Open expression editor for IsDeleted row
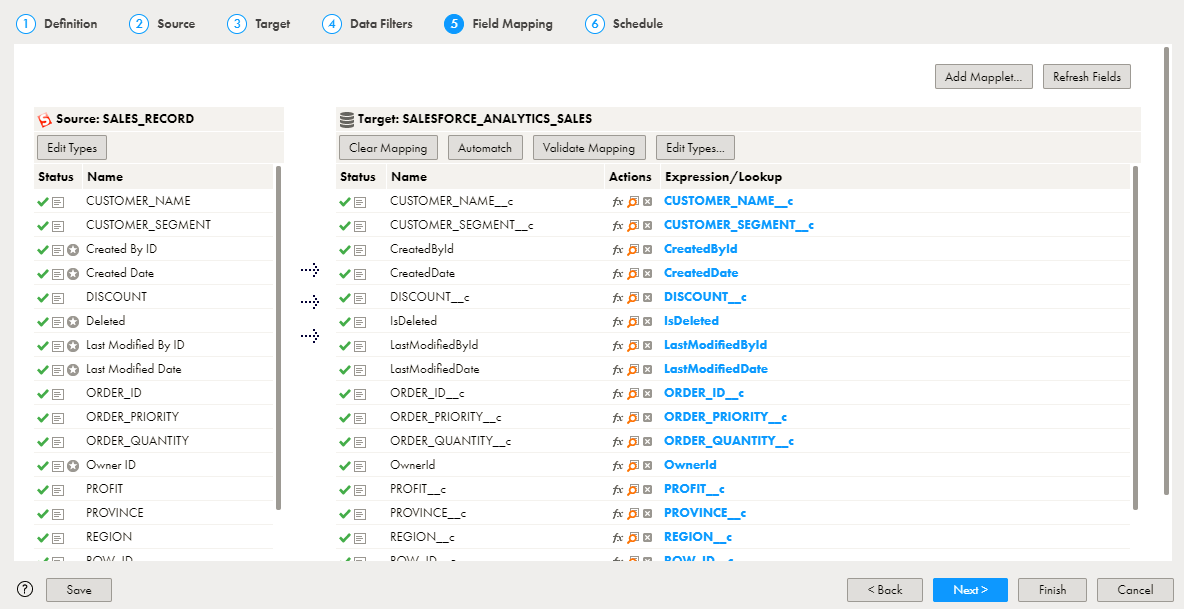This screenshot has width=1190, height=610. (618, 322)
